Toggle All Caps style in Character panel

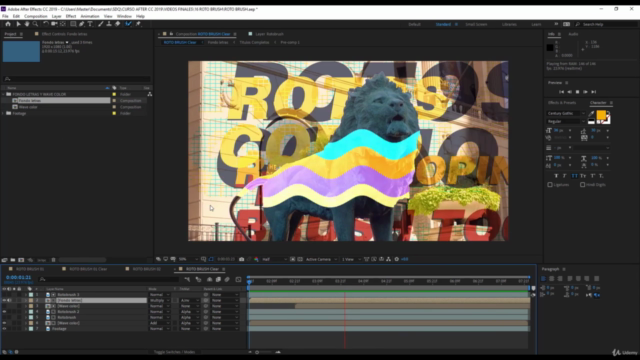(x=574, y=176)
